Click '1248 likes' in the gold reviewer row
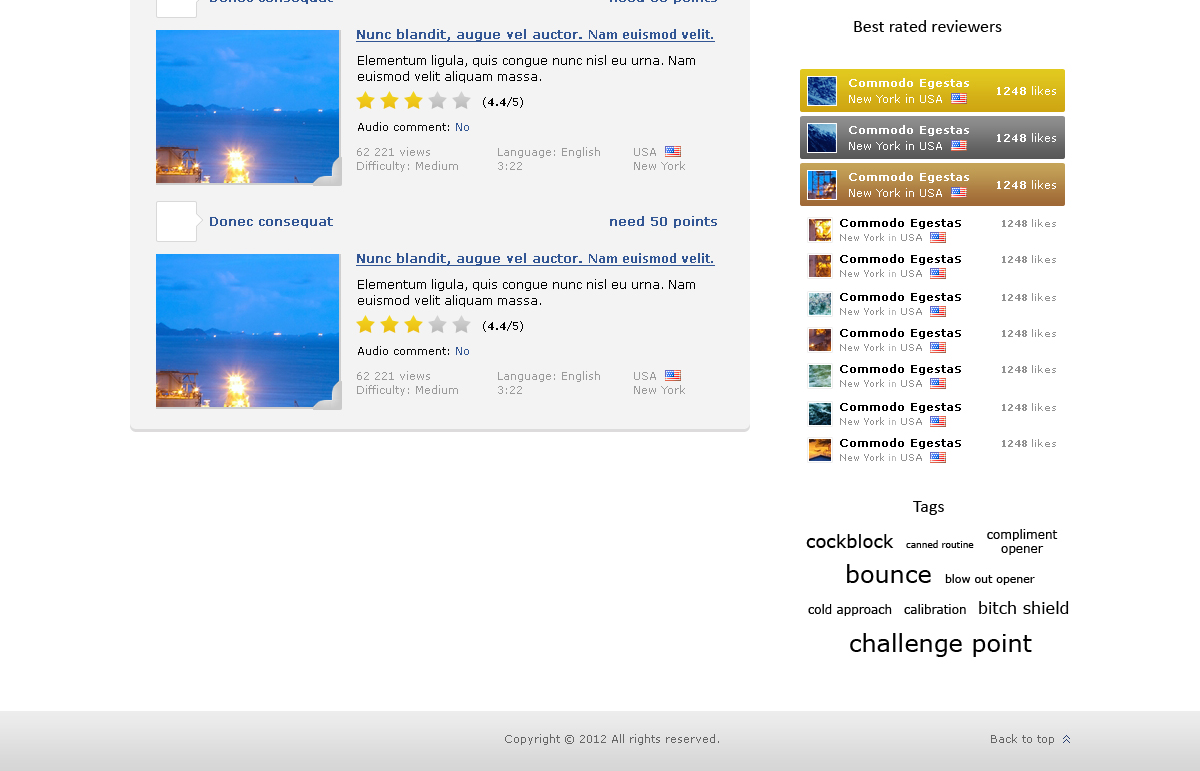This screenshot has width=1200, height=771. 1026,91
